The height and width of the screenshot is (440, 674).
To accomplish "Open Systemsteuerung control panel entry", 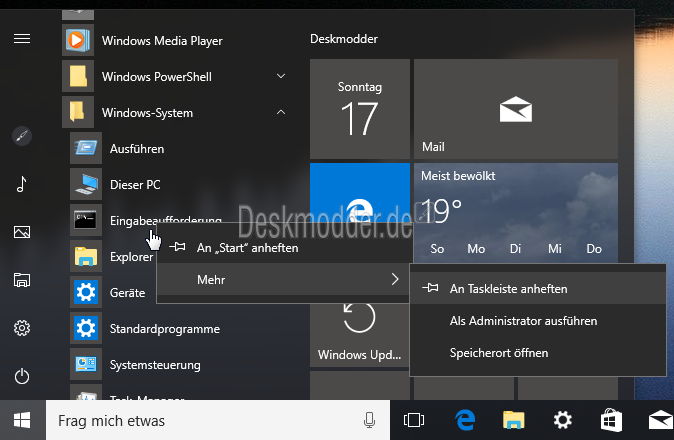I will tap(181, 365).
